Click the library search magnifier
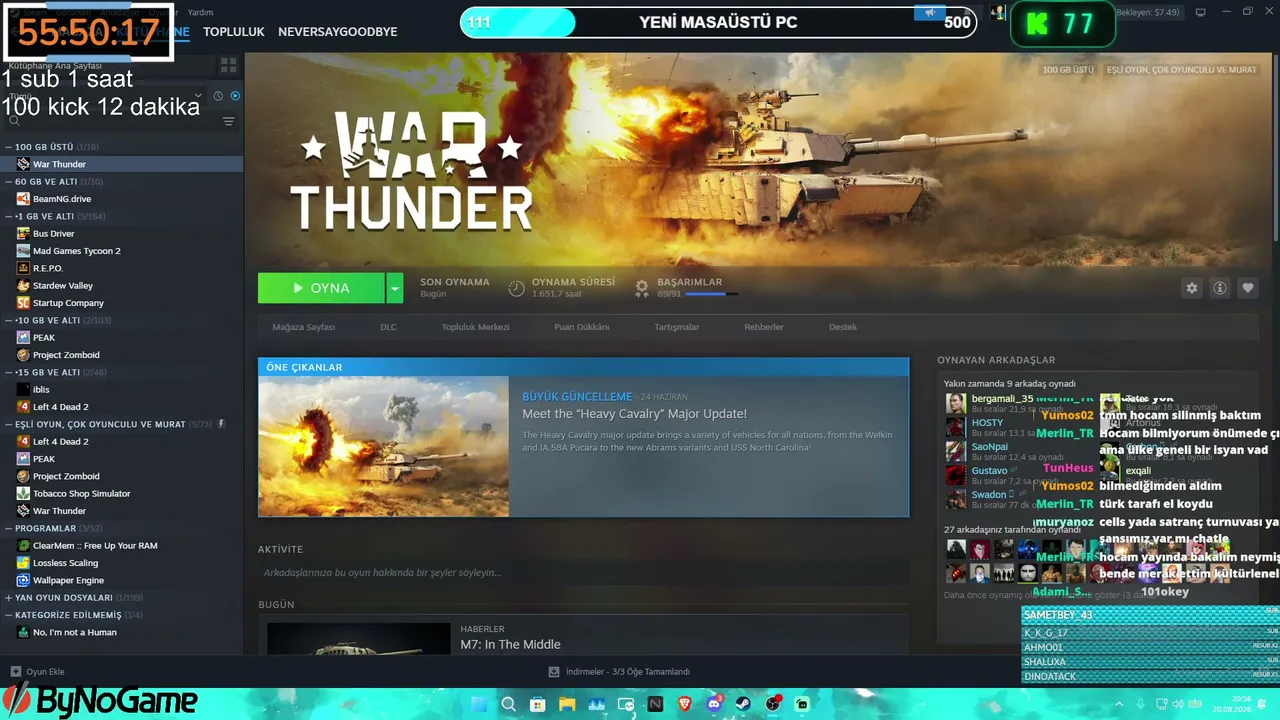 click(14, 121)
